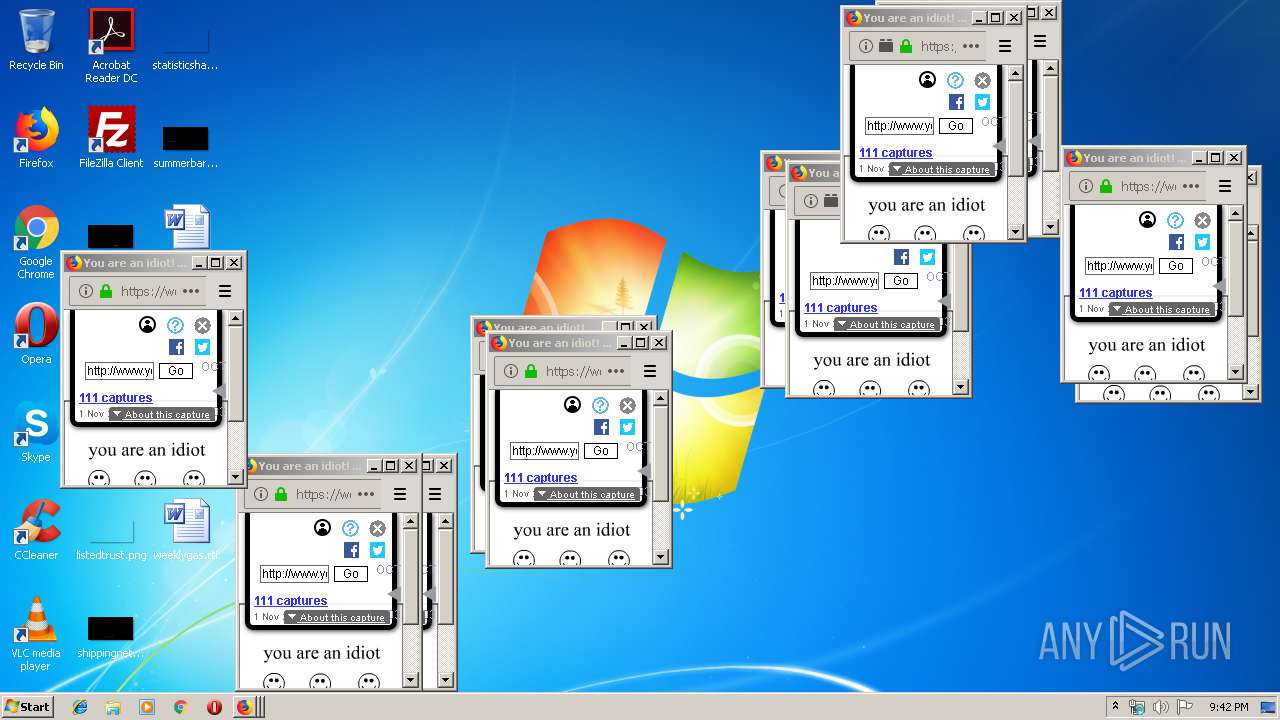The height and width of the screenshot is (720, 1280).
Task: Focus Wayback URL field in bottom window above taskbar
Action: click(294, 574)
